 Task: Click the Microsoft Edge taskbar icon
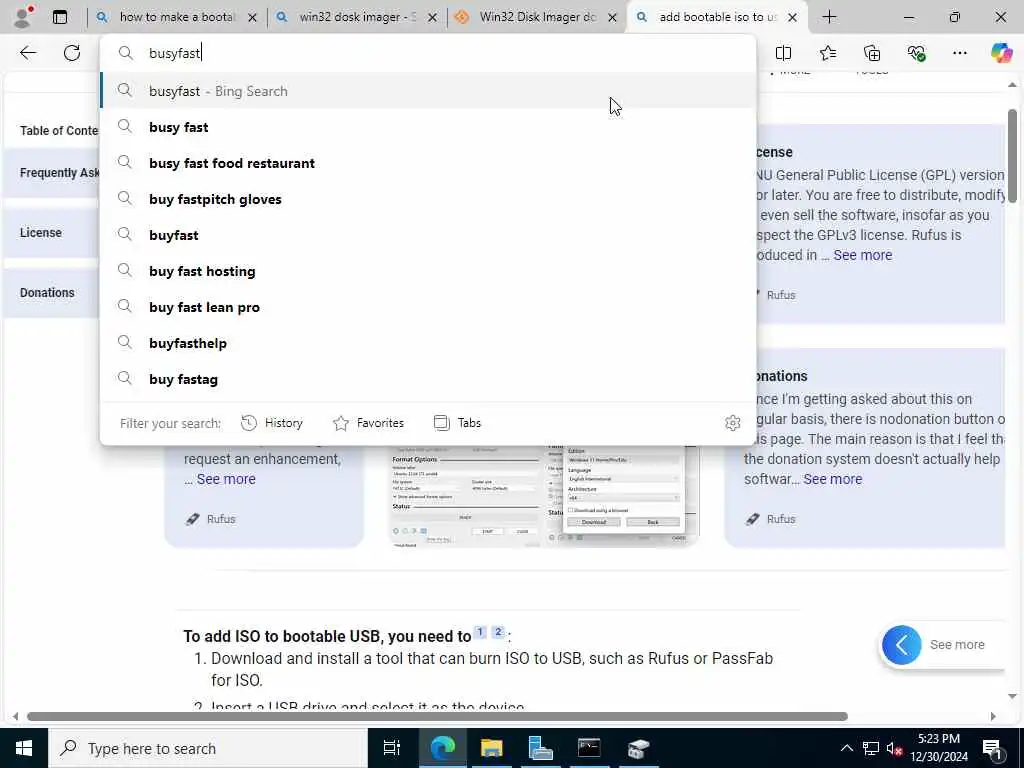pos(442,748)
